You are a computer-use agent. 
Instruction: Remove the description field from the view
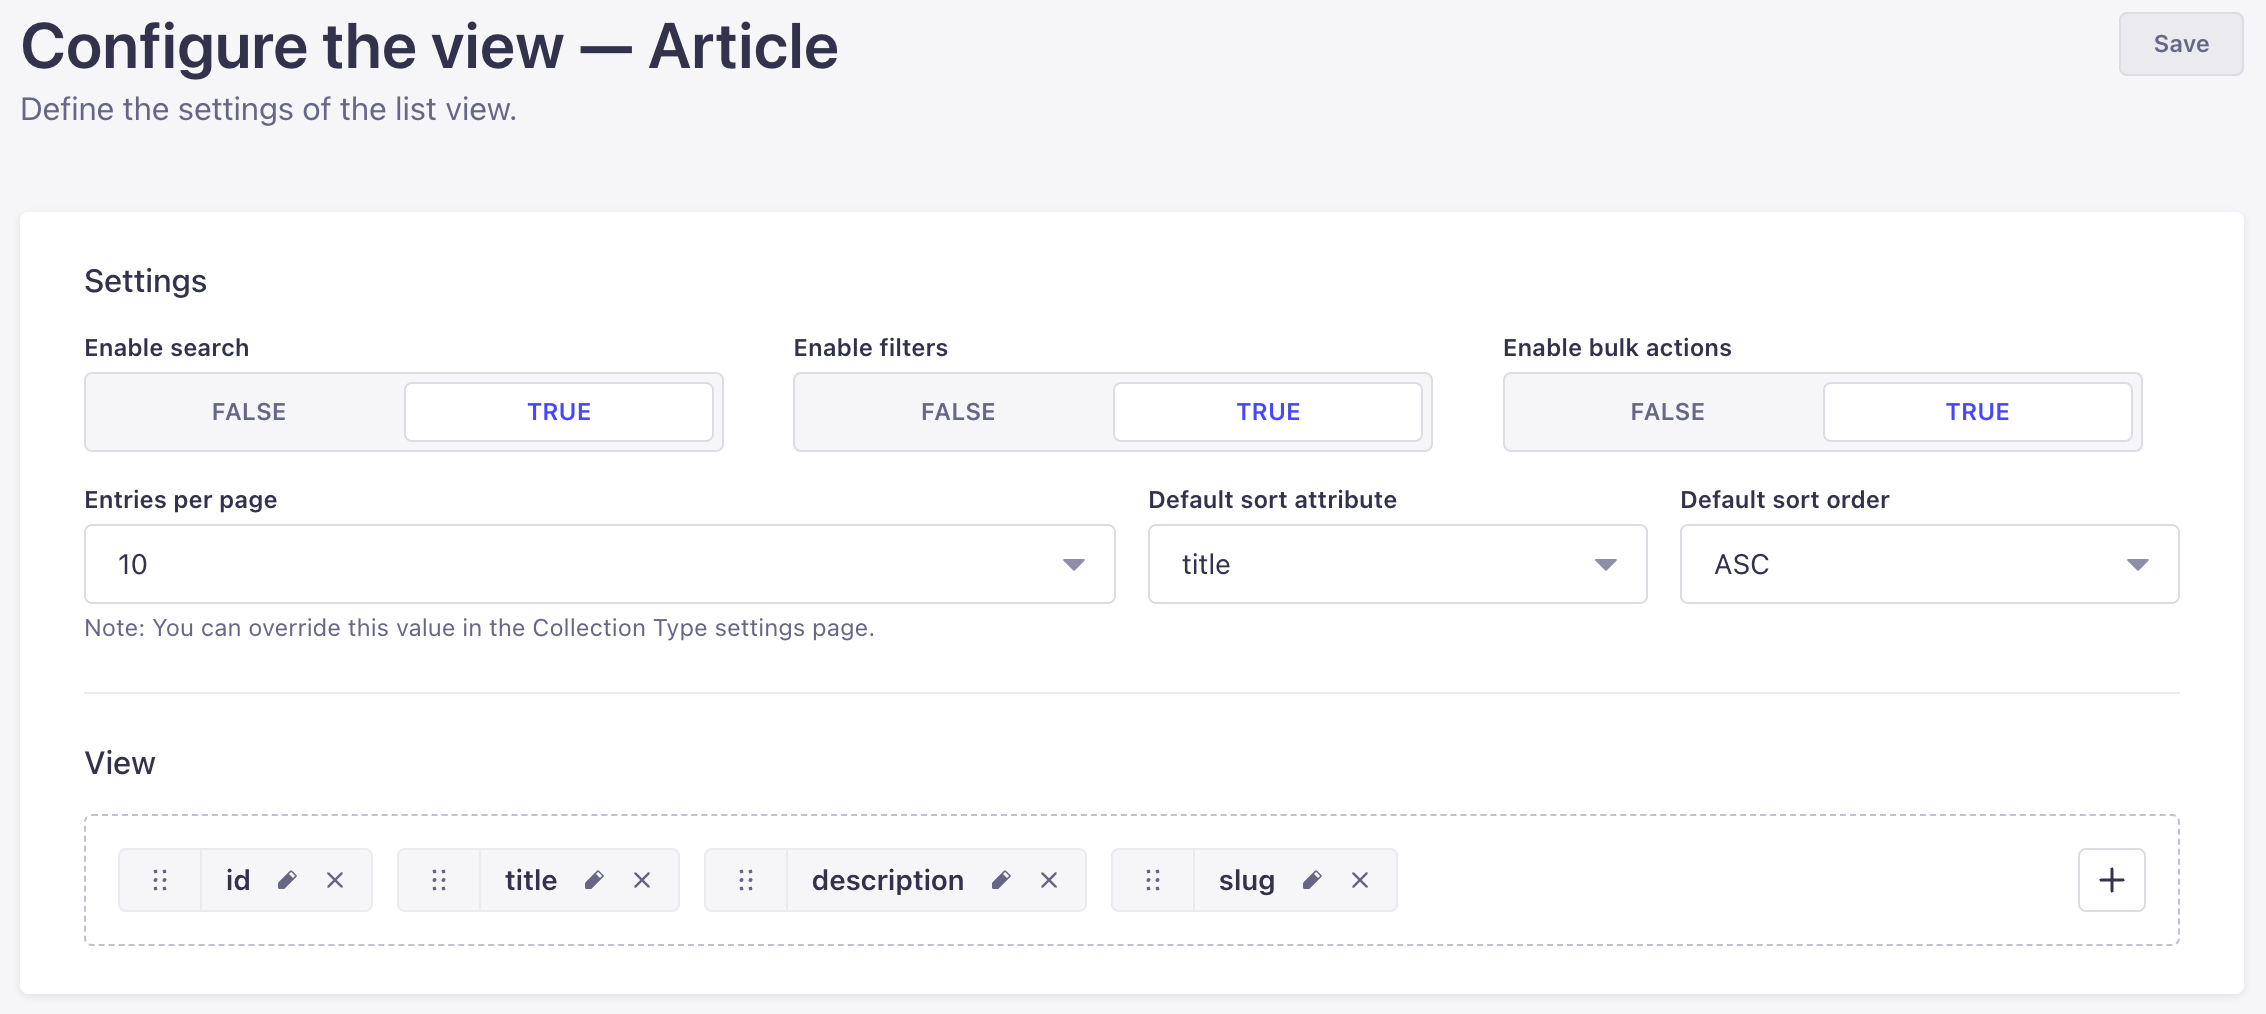pos(1049,880)
